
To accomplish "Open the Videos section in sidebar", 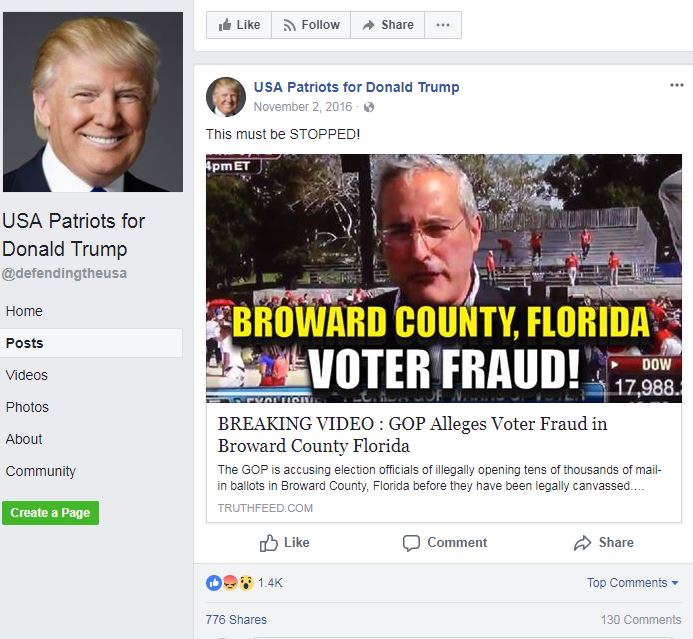I will pos(27,375).
